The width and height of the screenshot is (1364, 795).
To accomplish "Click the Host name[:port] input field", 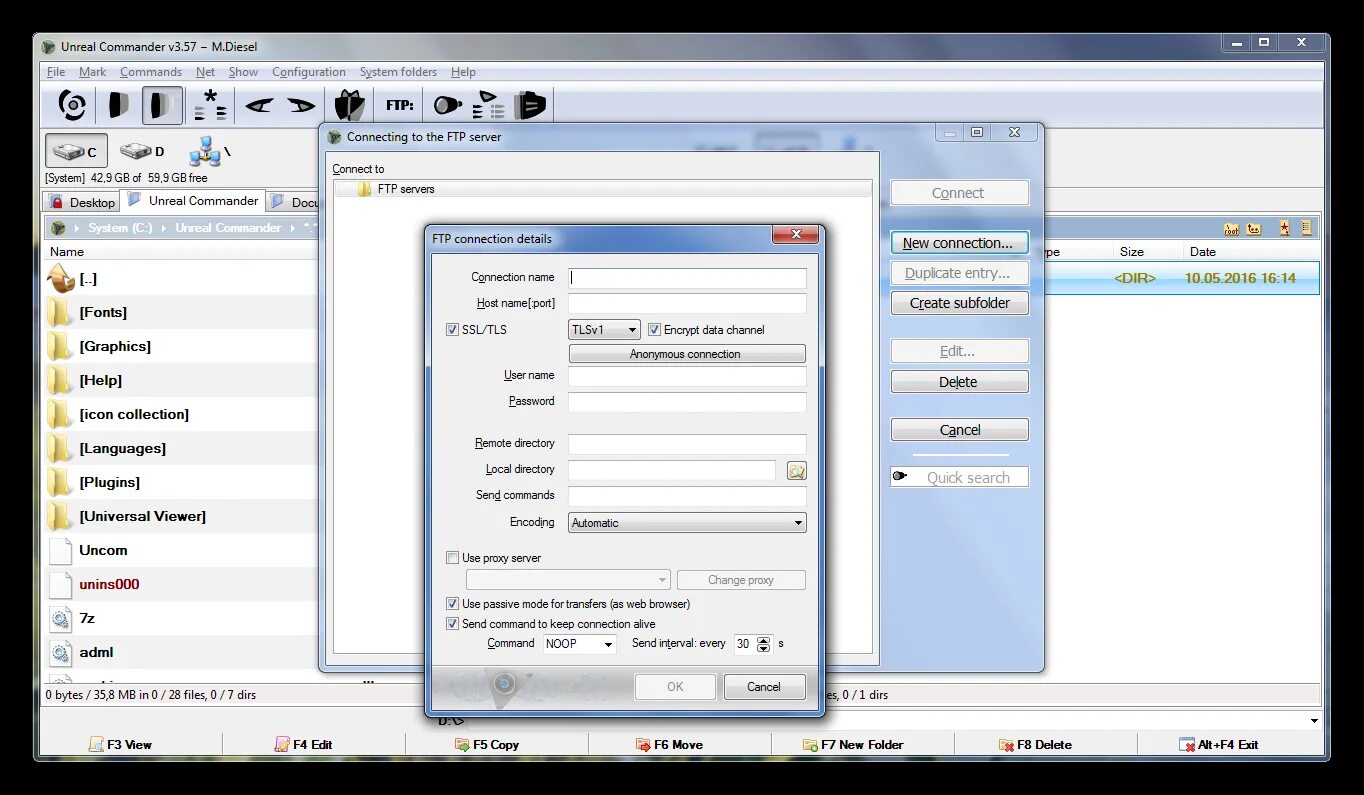I will pyautogui.click(x=687, y=303).
